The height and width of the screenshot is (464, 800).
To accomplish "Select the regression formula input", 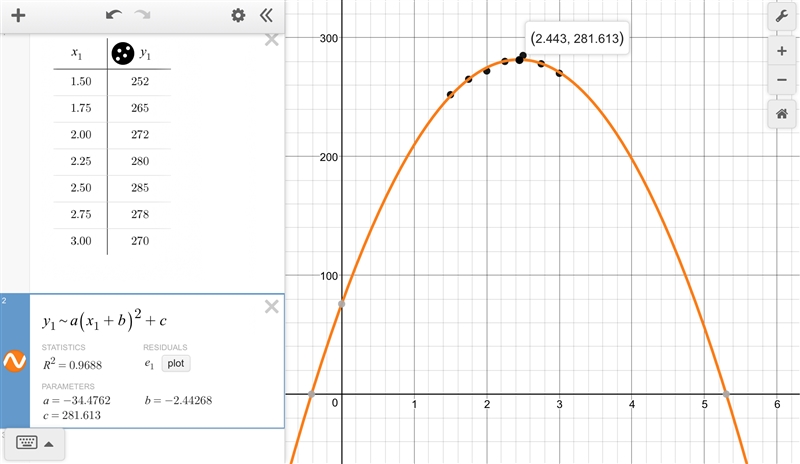I will (105, 320).
